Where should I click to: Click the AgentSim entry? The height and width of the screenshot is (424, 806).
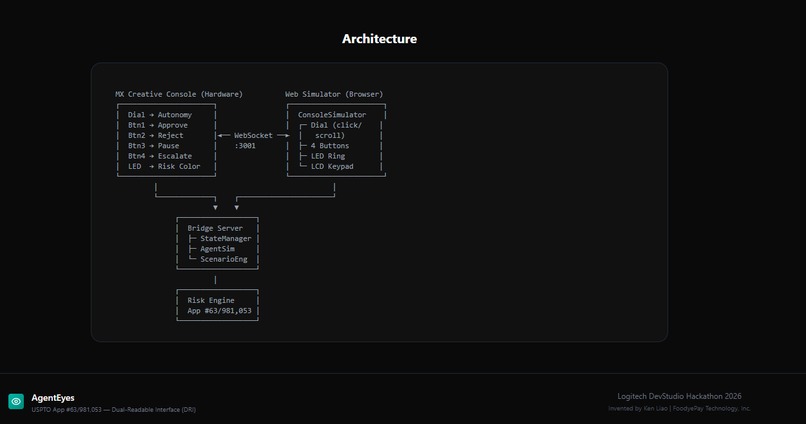pyautogui.click(x=217, y=248)
